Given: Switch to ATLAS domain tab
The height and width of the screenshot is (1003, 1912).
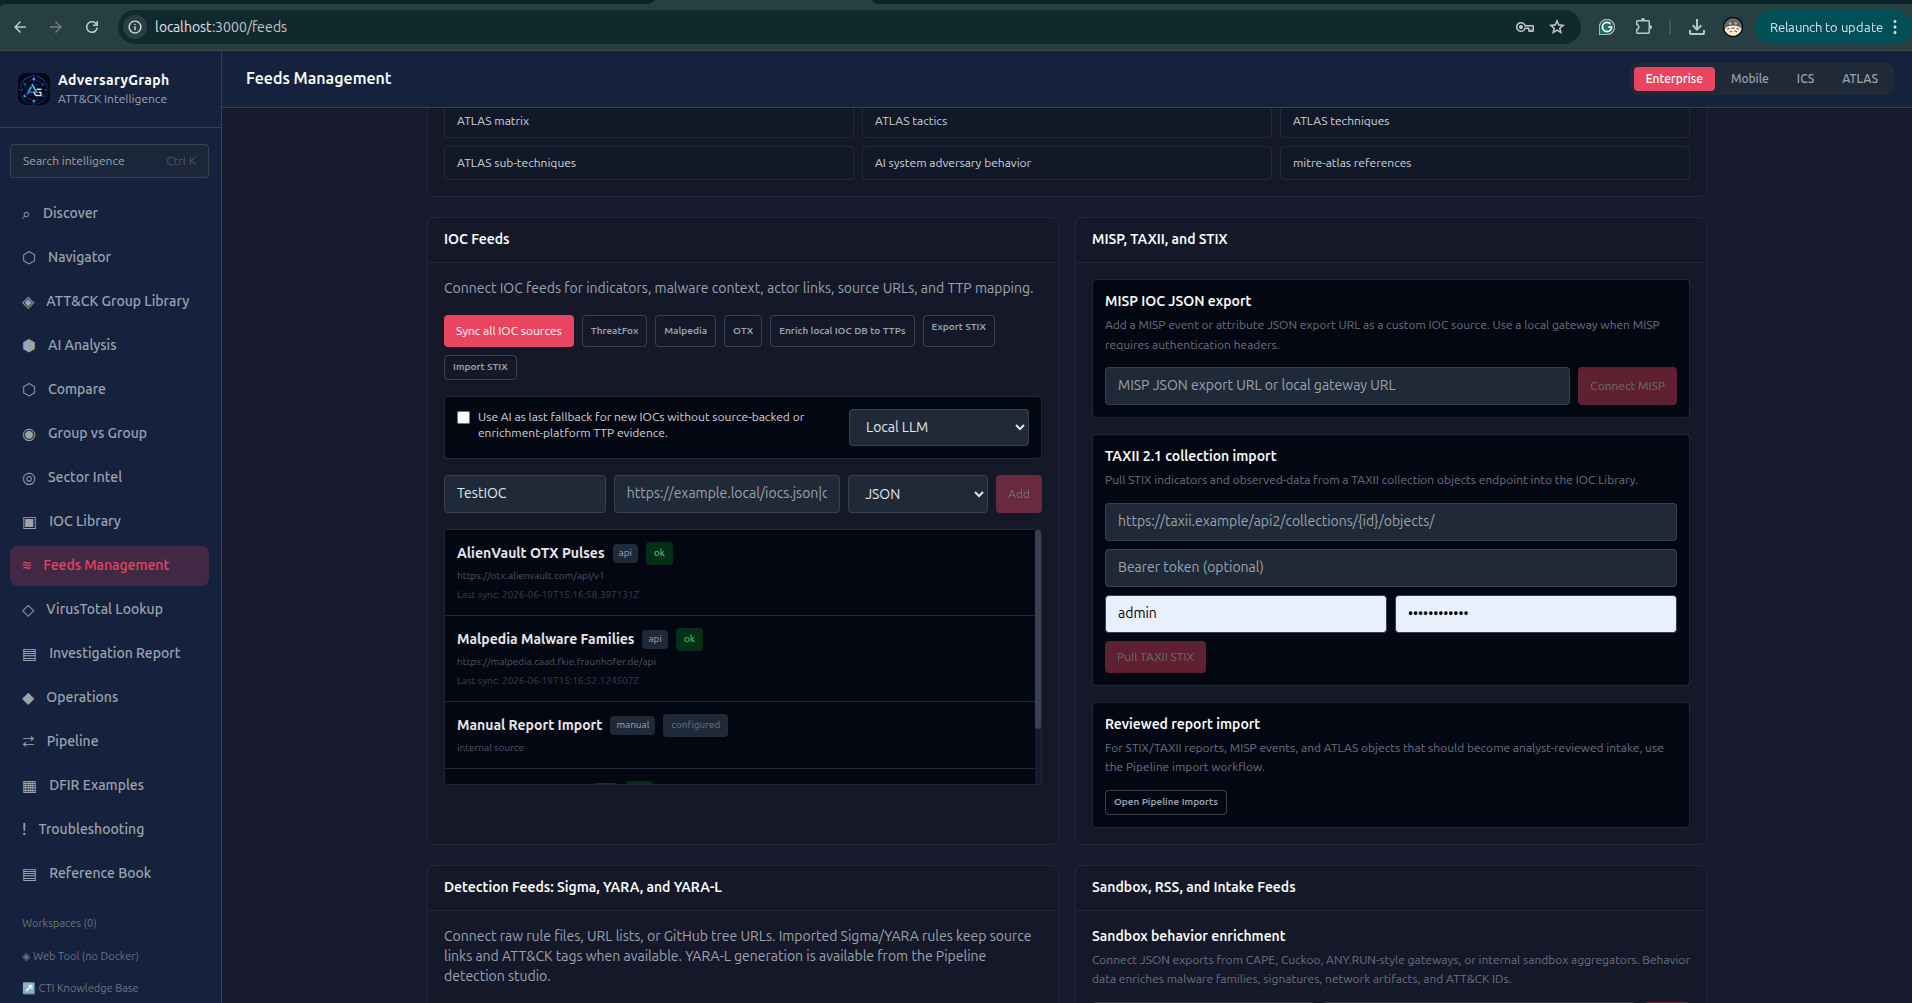Looking at the screenshot, I should click(1860, 79).
